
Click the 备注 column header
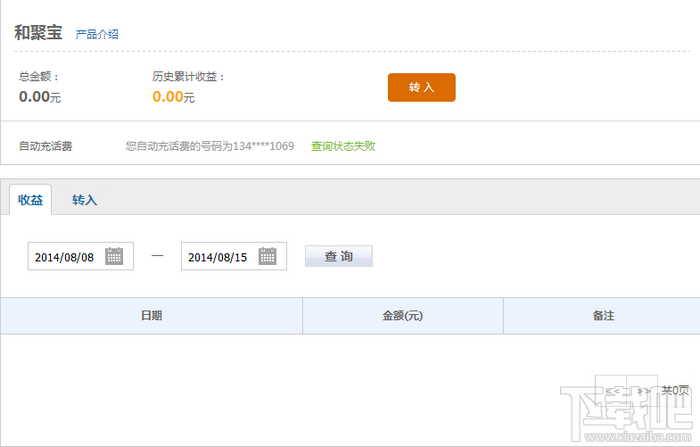click(603, 316)
